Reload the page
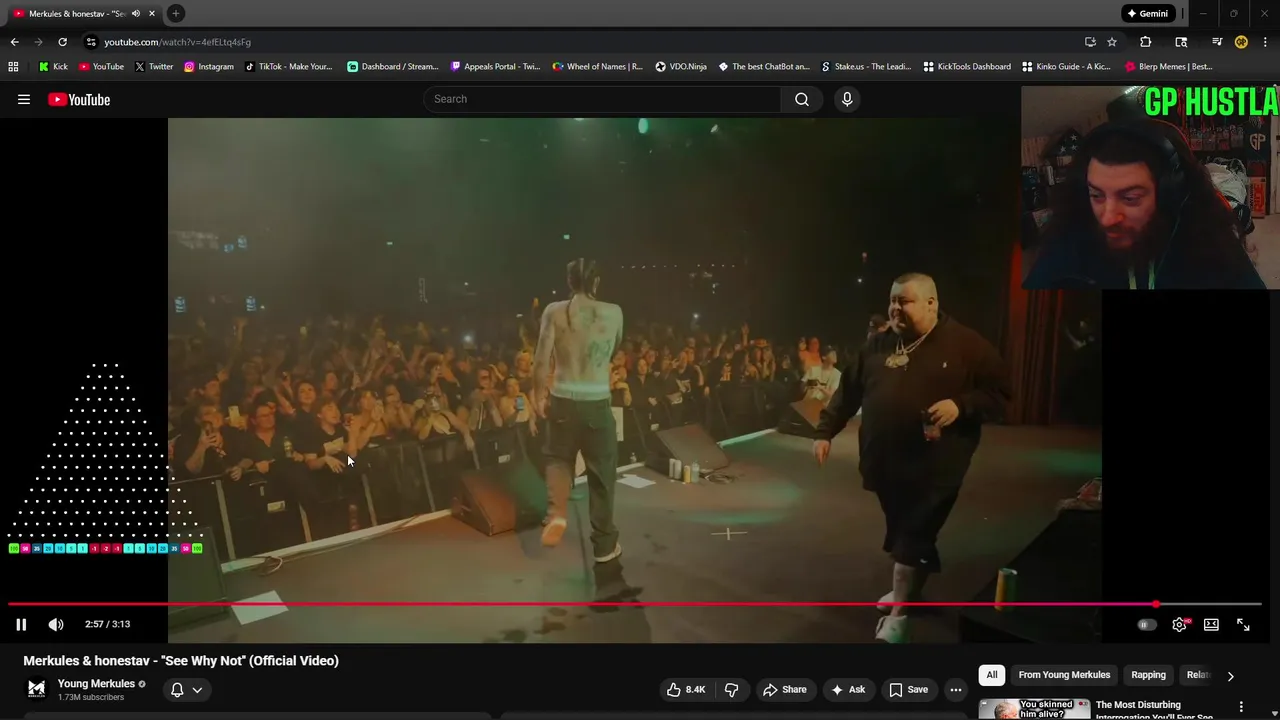 (62, 42)
